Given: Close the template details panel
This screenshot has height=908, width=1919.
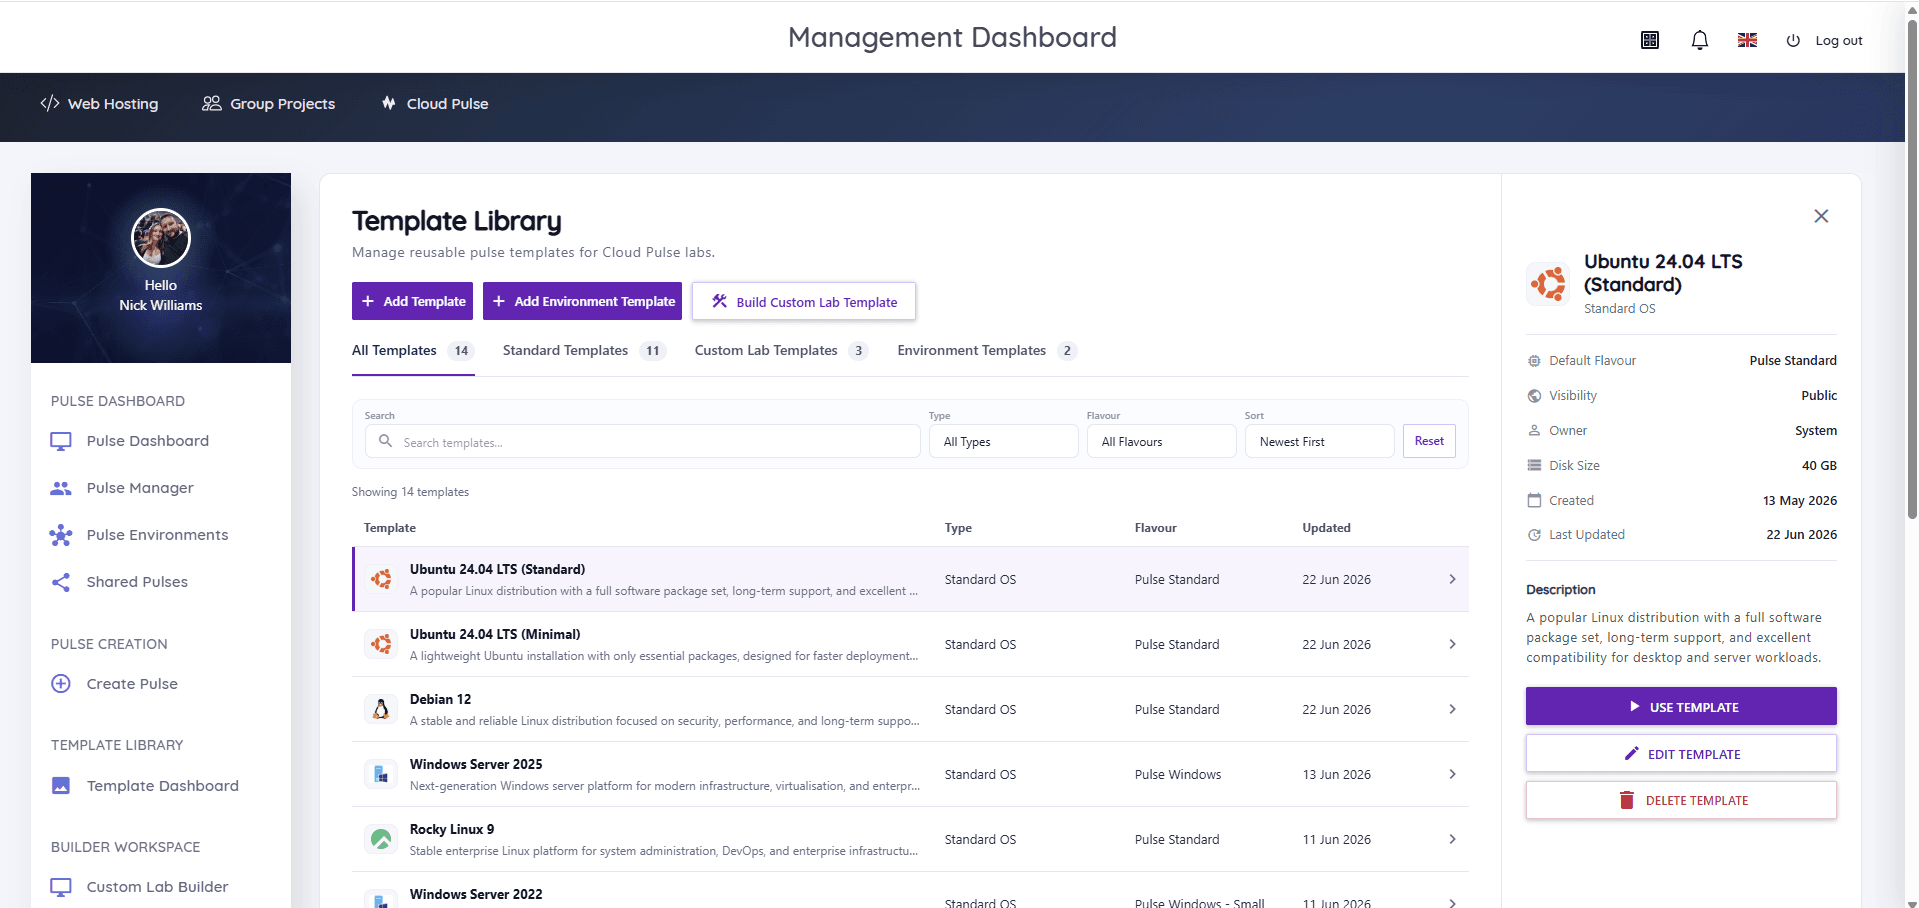Looking at the screenshot, I should [1821, 216].
